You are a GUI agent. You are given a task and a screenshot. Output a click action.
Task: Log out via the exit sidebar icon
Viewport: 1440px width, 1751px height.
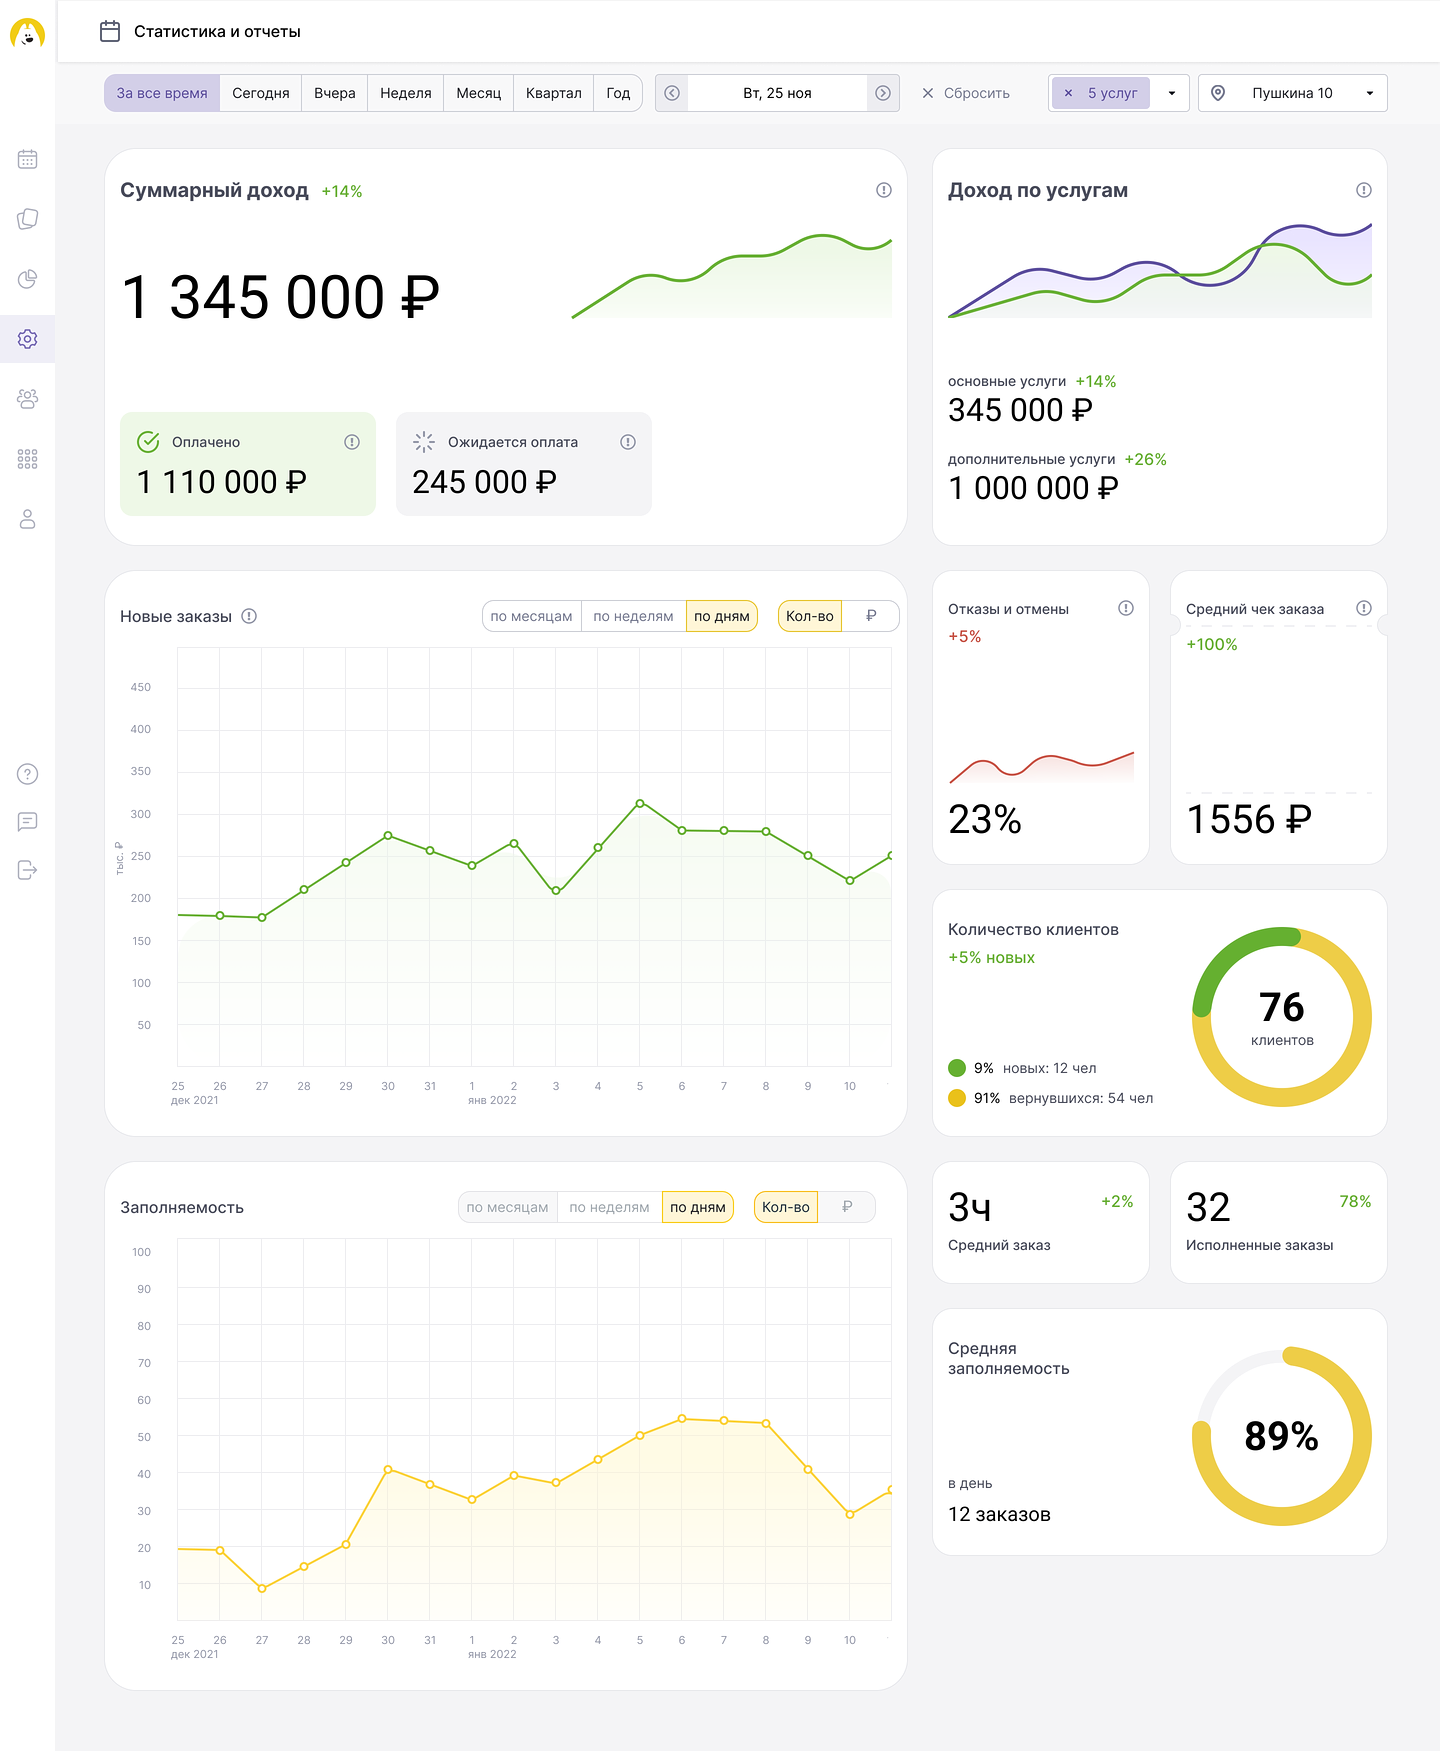point(28,870)
